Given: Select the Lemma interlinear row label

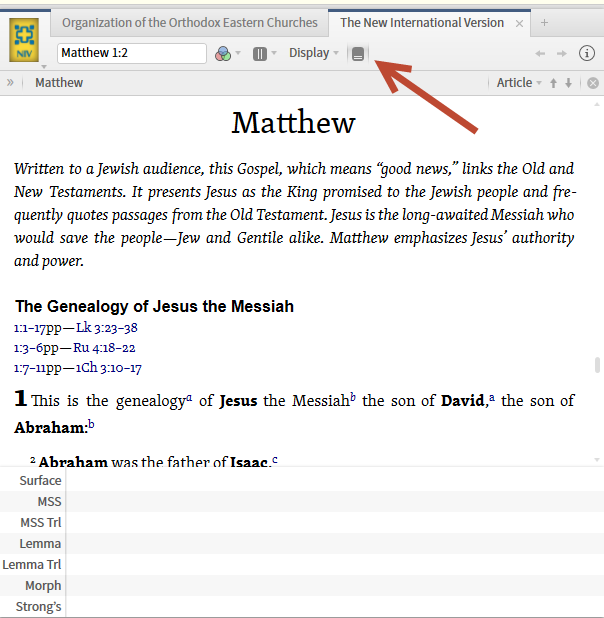Looking at the screenshot, I should point(40,544).
